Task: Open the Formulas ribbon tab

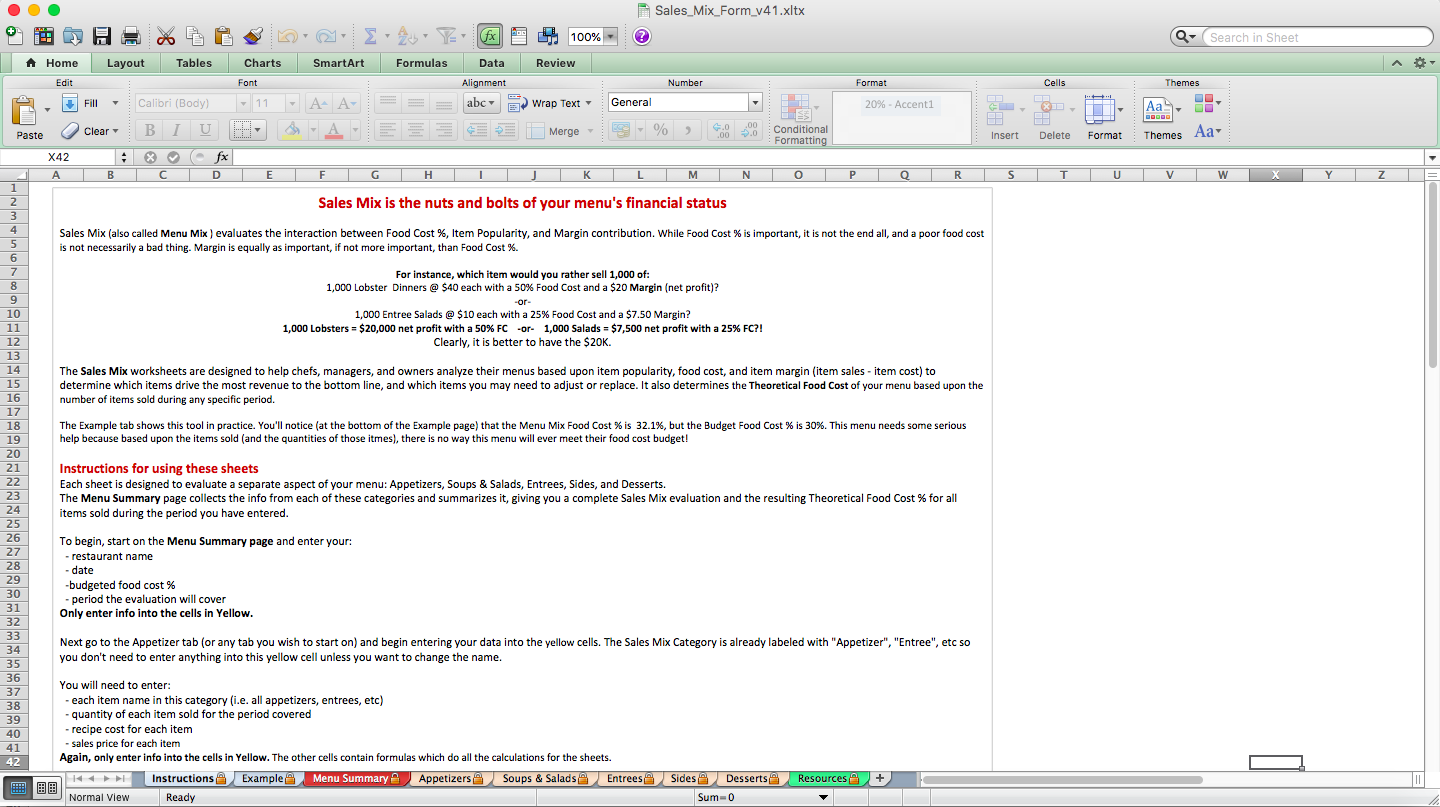Action: [421, 62]
